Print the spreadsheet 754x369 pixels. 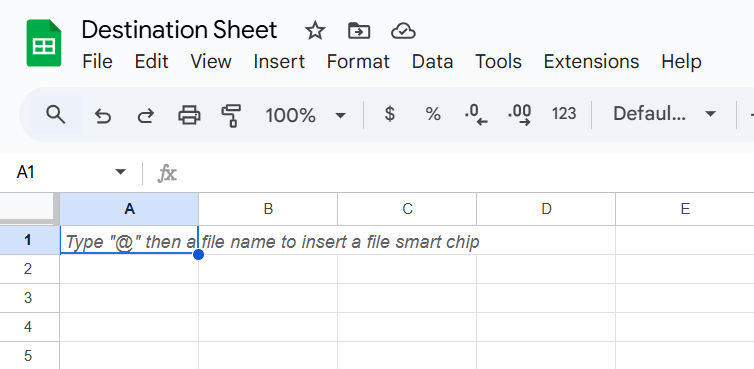coord(189,115)
